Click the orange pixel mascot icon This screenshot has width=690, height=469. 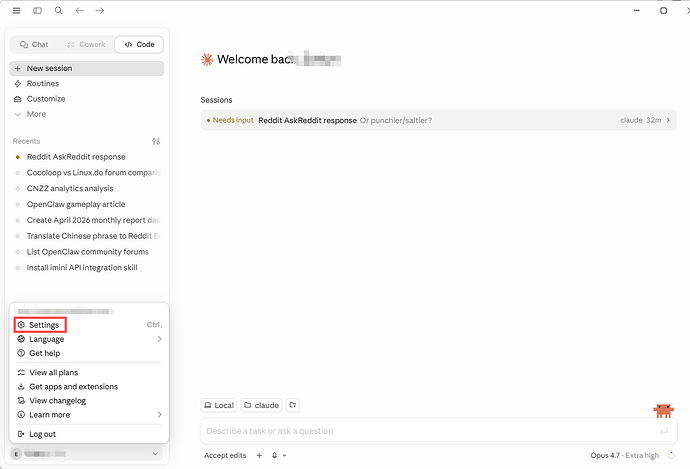[664, 411]
